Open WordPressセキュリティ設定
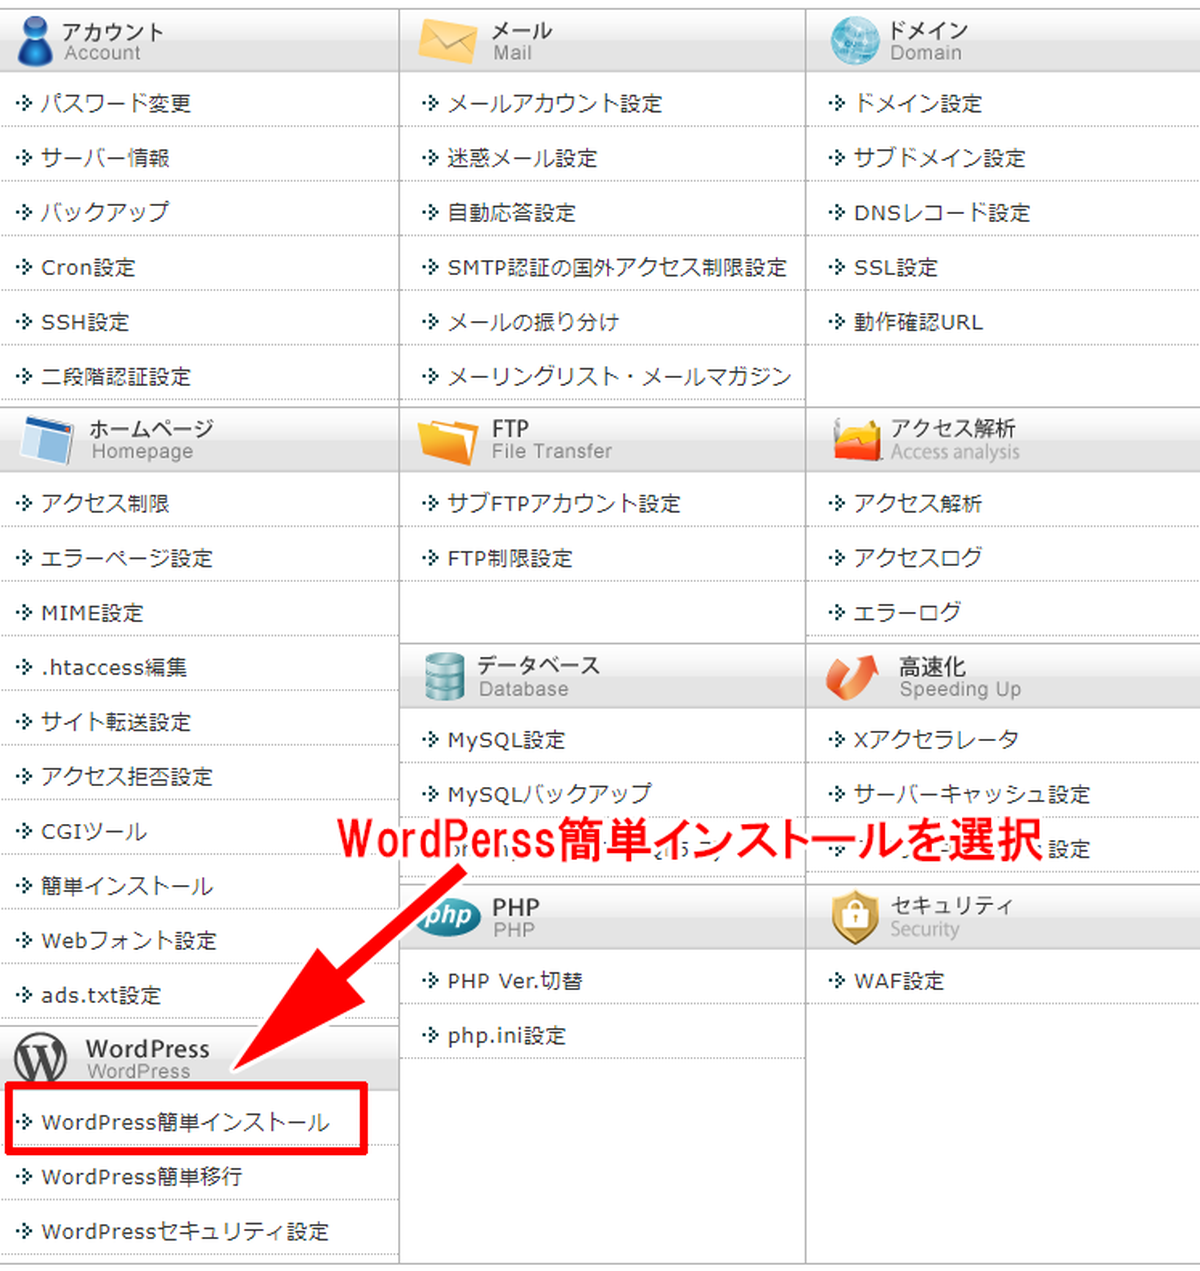The image size is (1200, 1271). [185, 1231]
